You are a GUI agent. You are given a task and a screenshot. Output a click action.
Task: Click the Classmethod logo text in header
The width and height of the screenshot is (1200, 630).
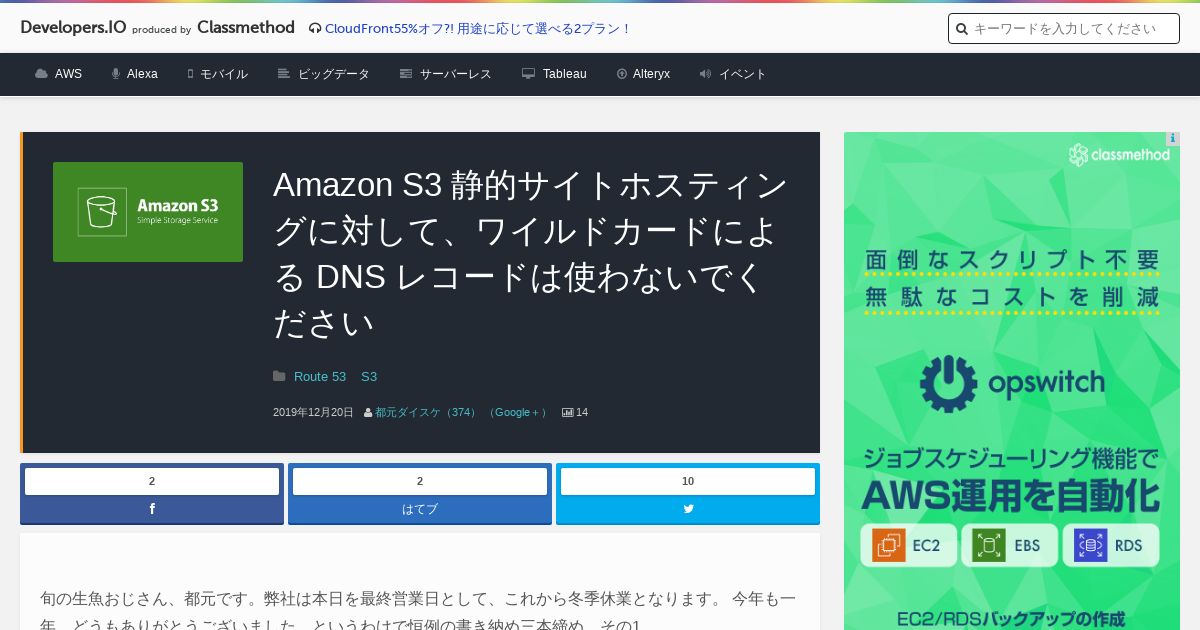(246, 28)
